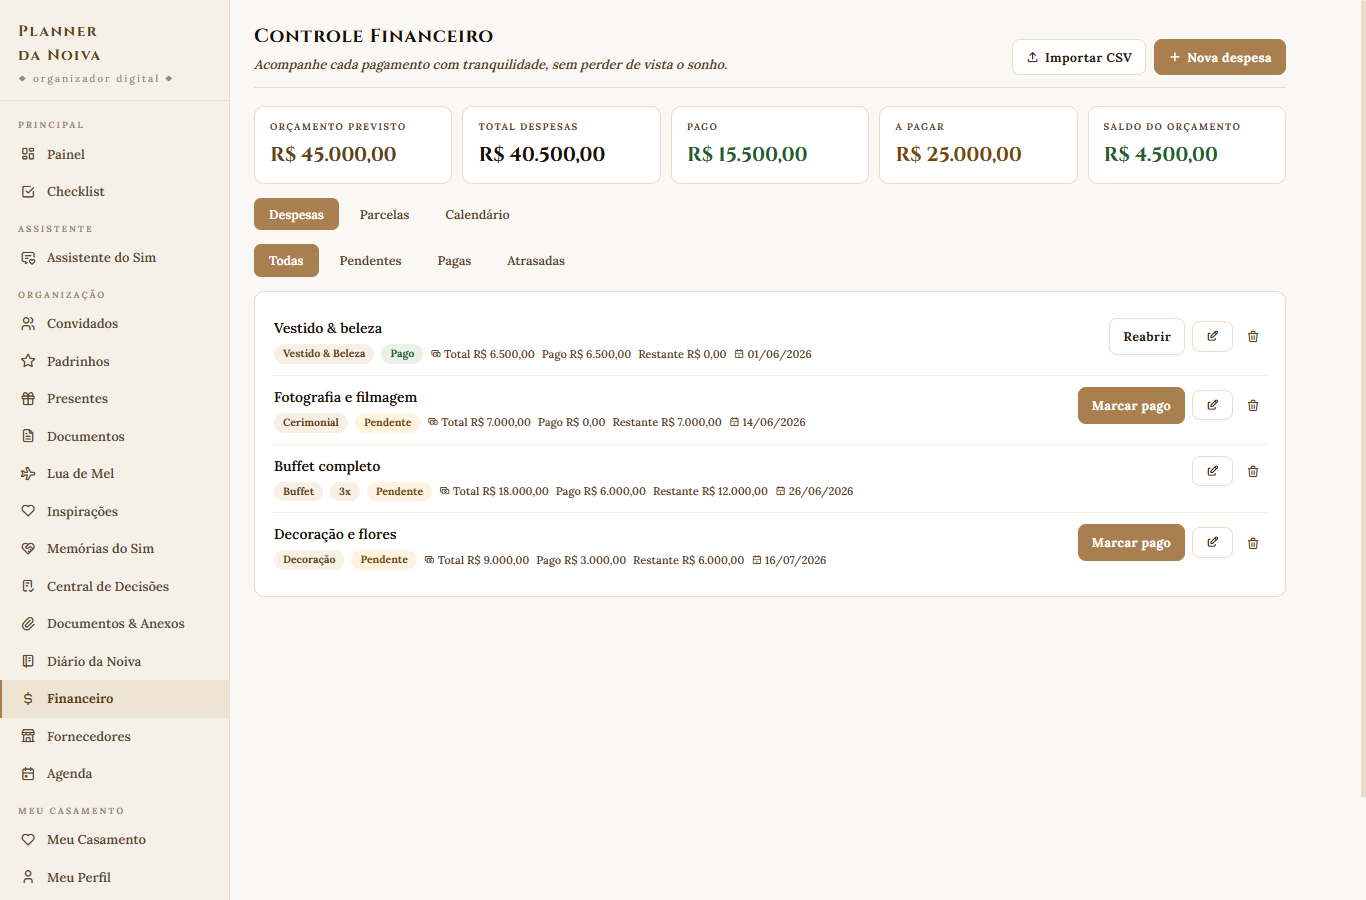The image size is (1366, 900).
Task: Delete the Decoração e flores expense
Action: point(1253,543)
